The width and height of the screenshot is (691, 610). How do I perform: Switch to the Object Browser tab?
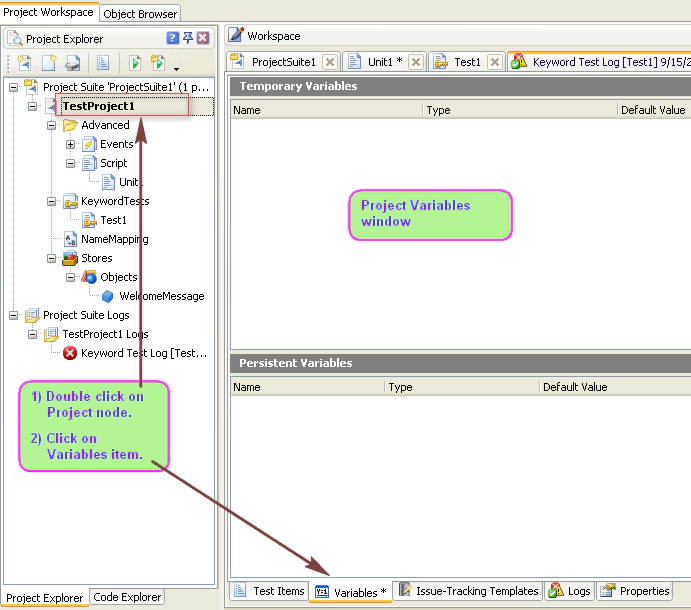pyautogui.click(x=140, y=13)
